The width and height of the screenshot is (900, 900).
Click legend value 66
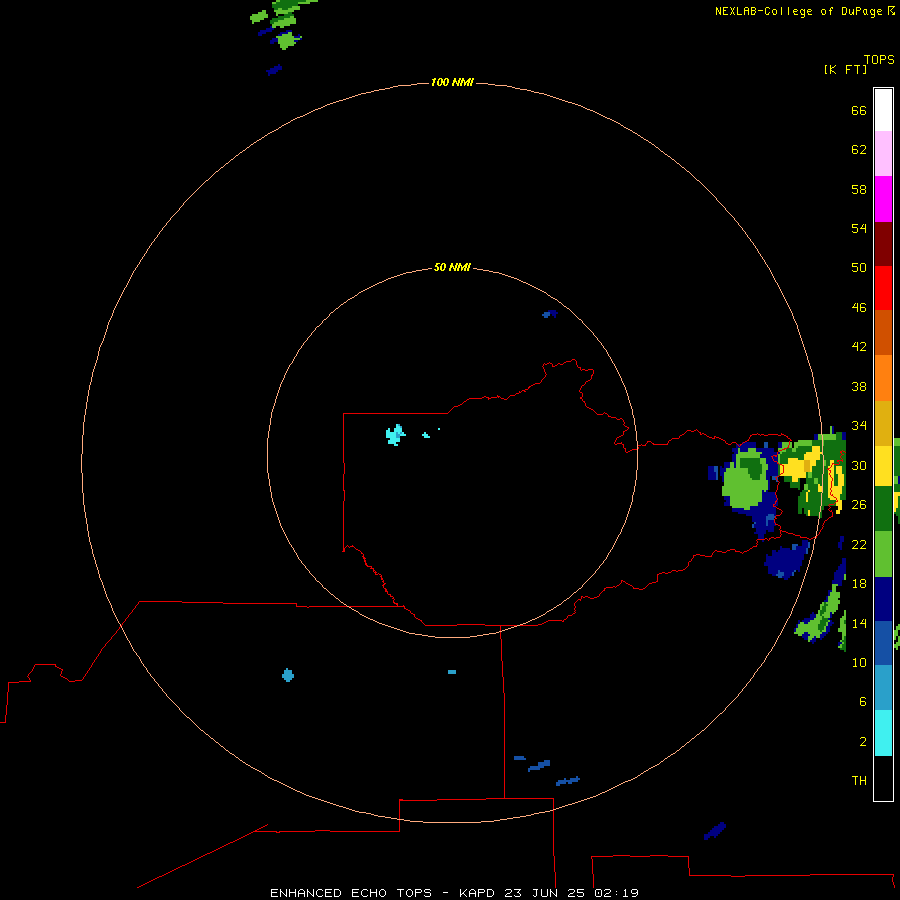(x=859, y=110)
